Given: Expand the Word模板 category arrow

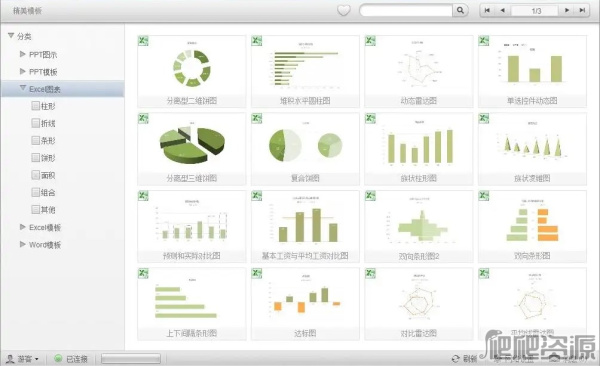Looking at the screenshot, I should click(23, 244).
